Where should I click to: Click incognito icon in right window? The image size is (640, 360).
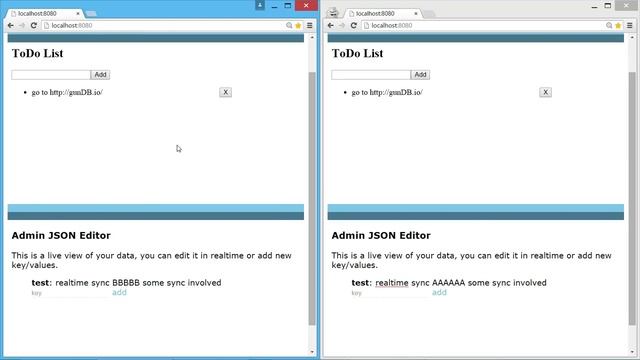[x=333, y=13]
